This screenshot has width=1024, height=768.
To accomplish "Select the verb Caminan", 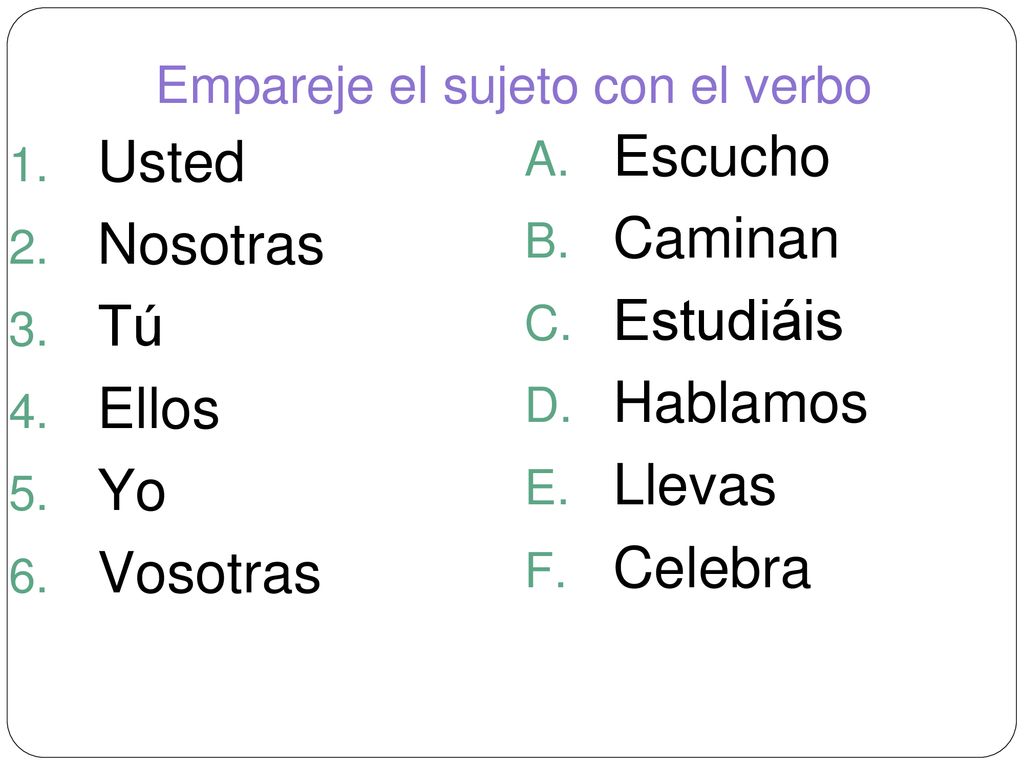I will point(726,239).
